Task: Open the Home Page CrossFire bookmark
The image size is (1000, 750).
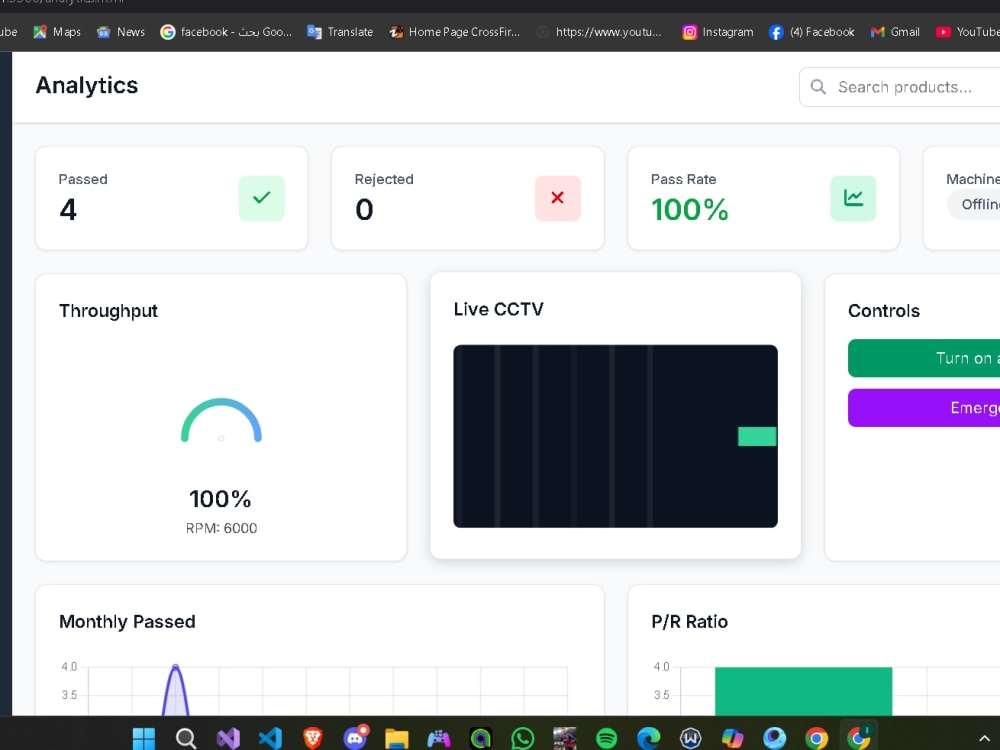Action: tap(454, 32)
